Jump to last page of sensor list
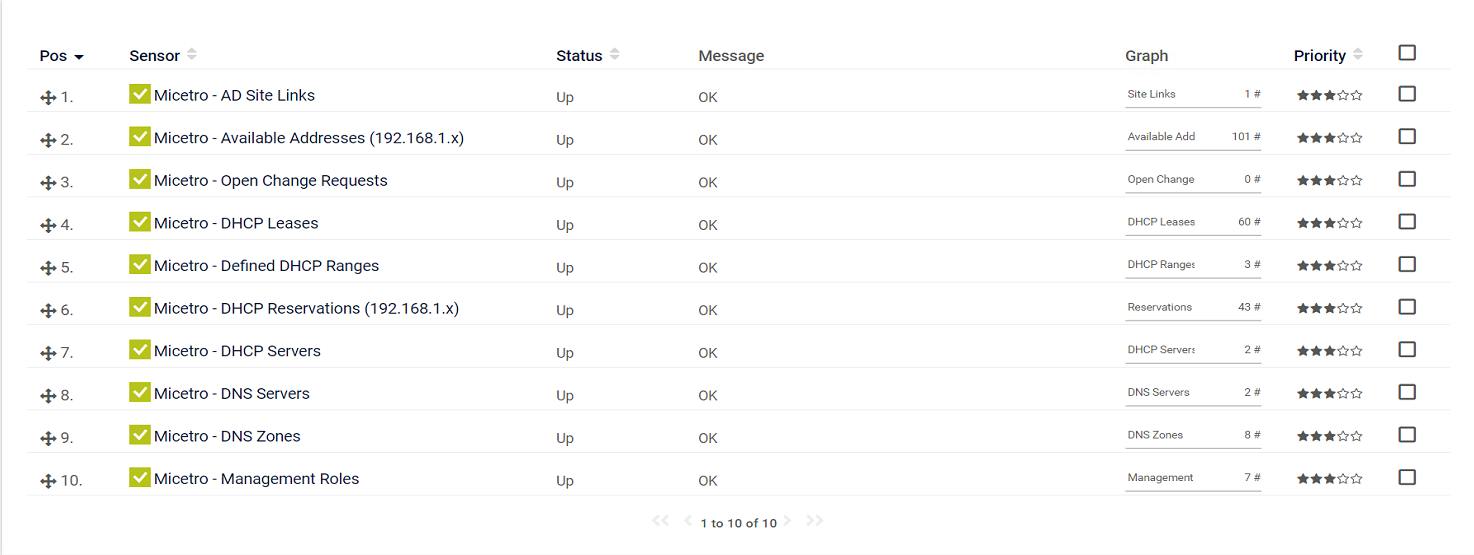1474x555 pixels. pyautogui.click(x=814, y=521)
